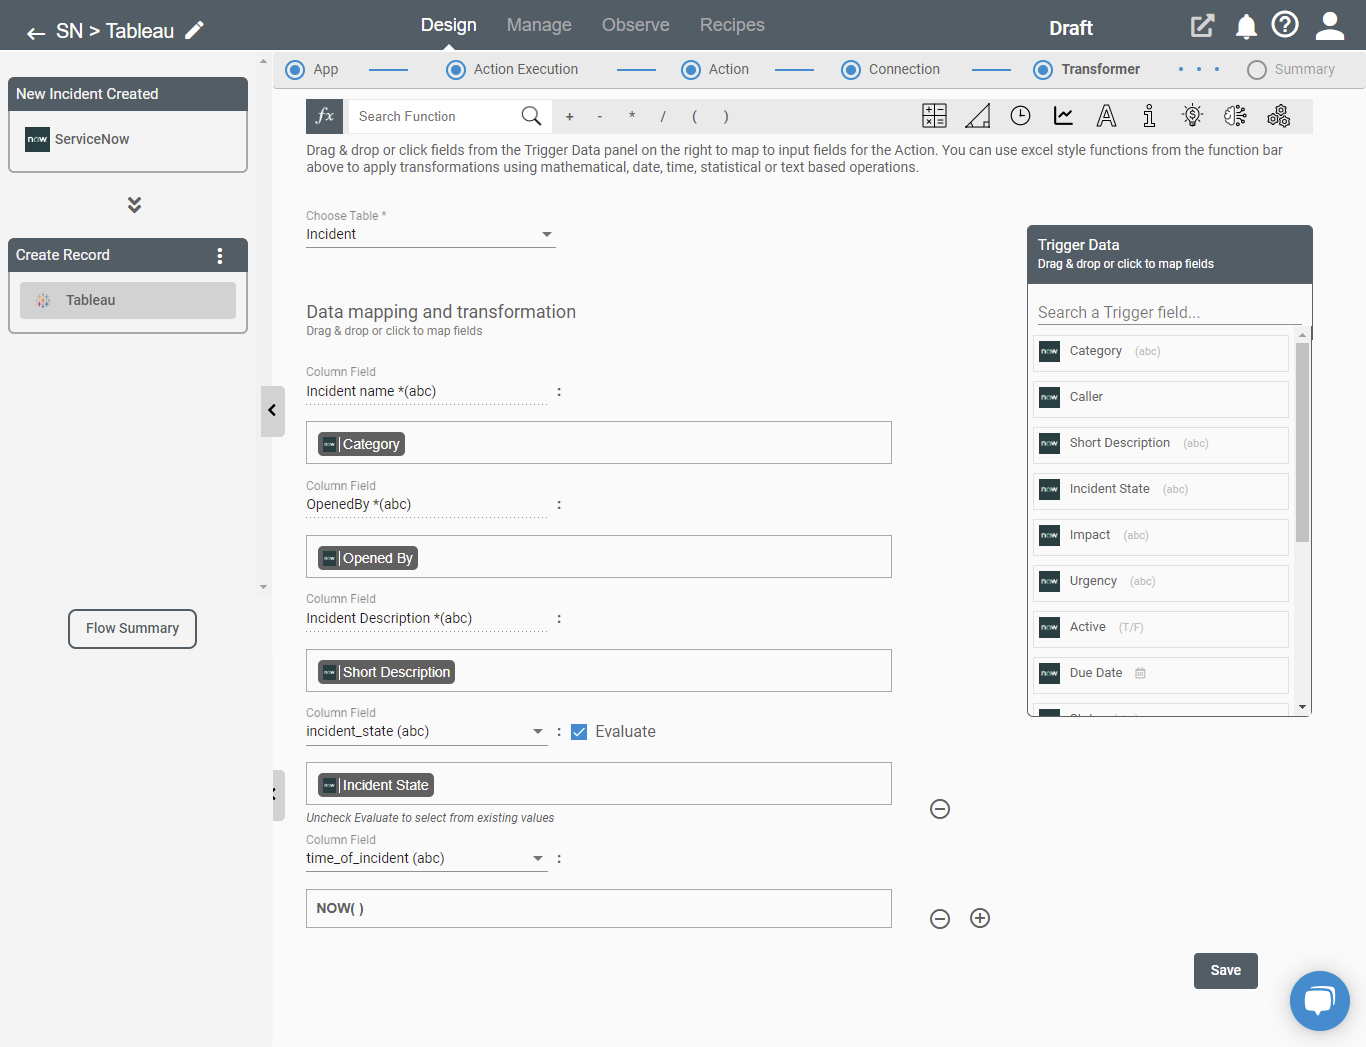Image resolution: width=1366 pixels, height=1047 pixels.
Task: Select Due Date trigger field
Action: pos(1161,674)
